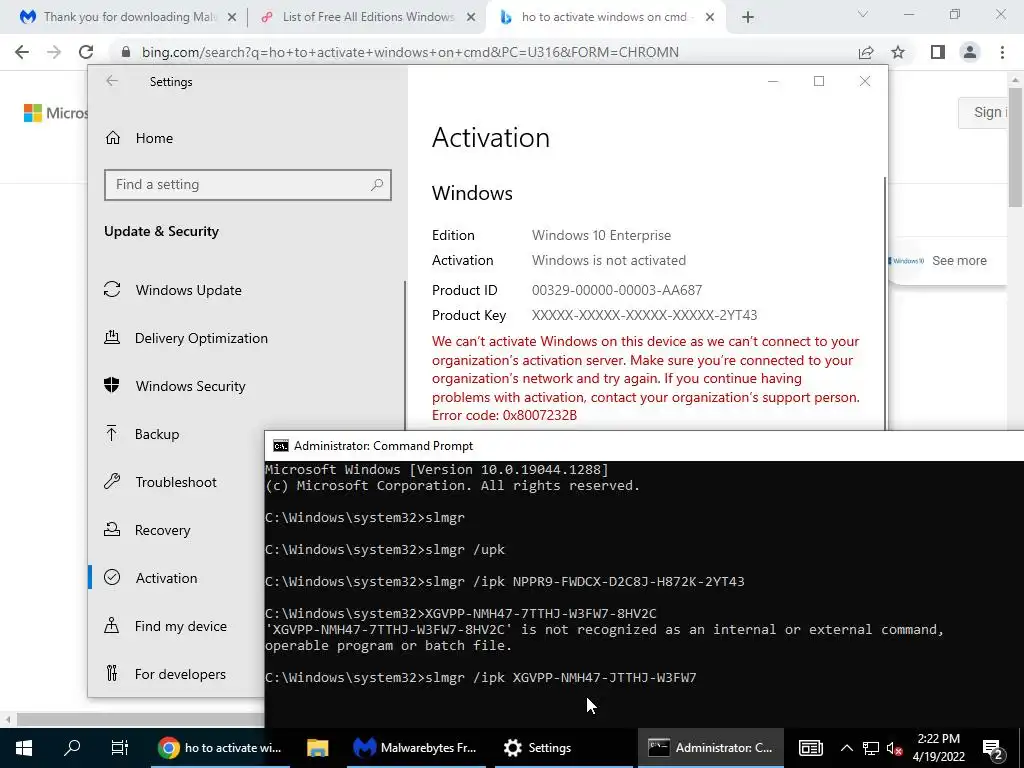Click See more on Bing page
This screenshot has width=1024, height=768.
(x=959, y=261)
